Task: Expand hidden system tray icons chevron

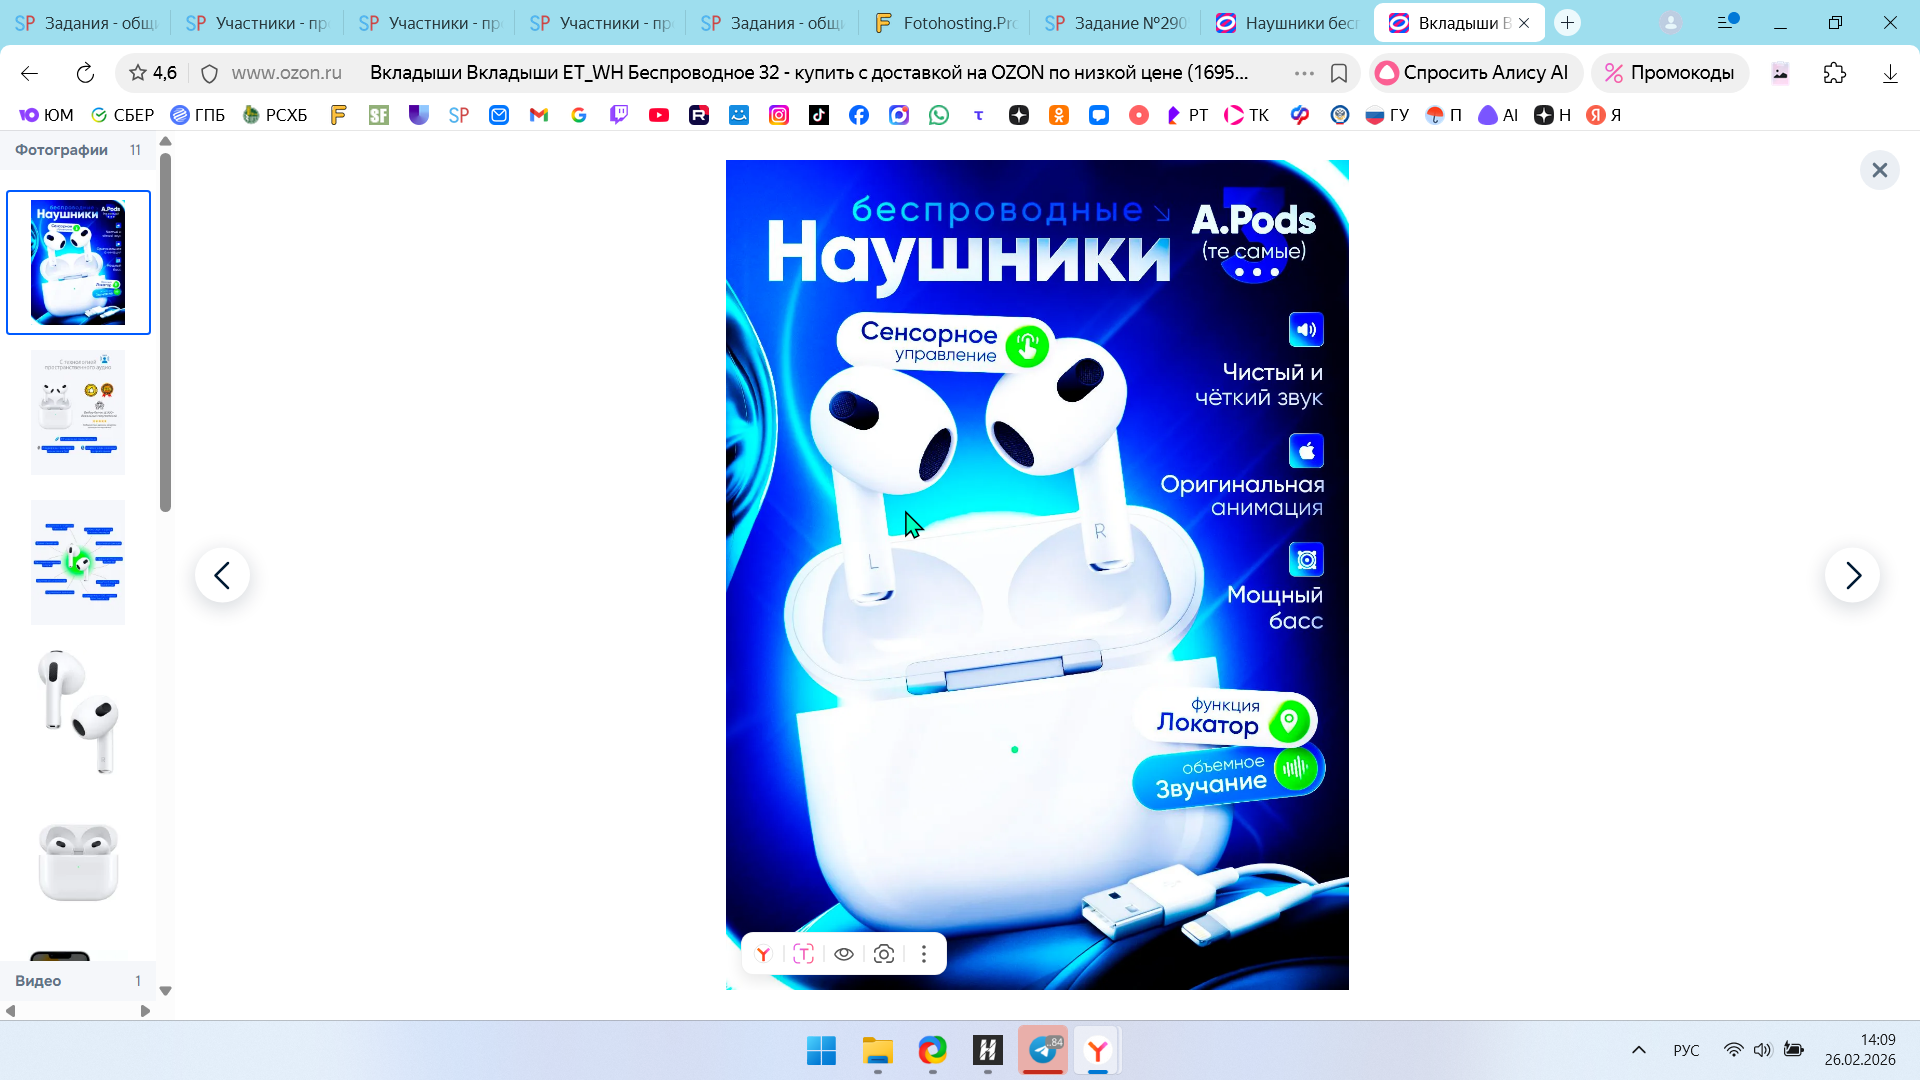Action: [1638, 1050]
